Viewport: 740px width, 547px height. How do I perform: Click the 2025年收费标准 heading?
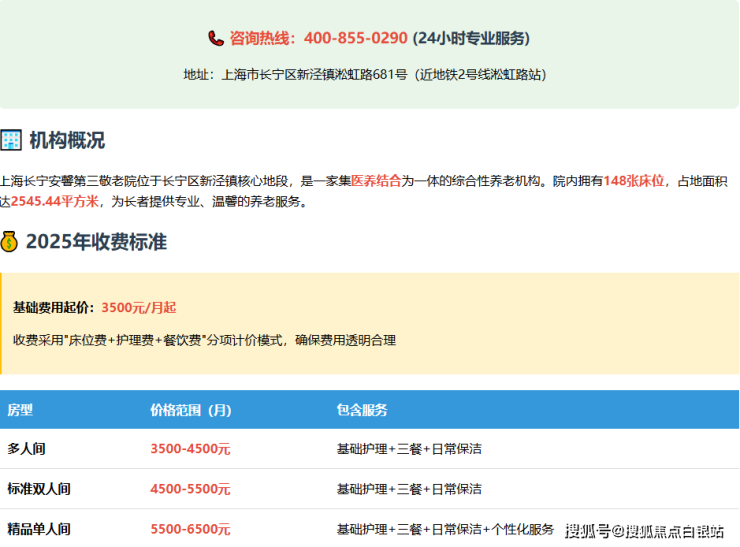(x=96, y=241)
